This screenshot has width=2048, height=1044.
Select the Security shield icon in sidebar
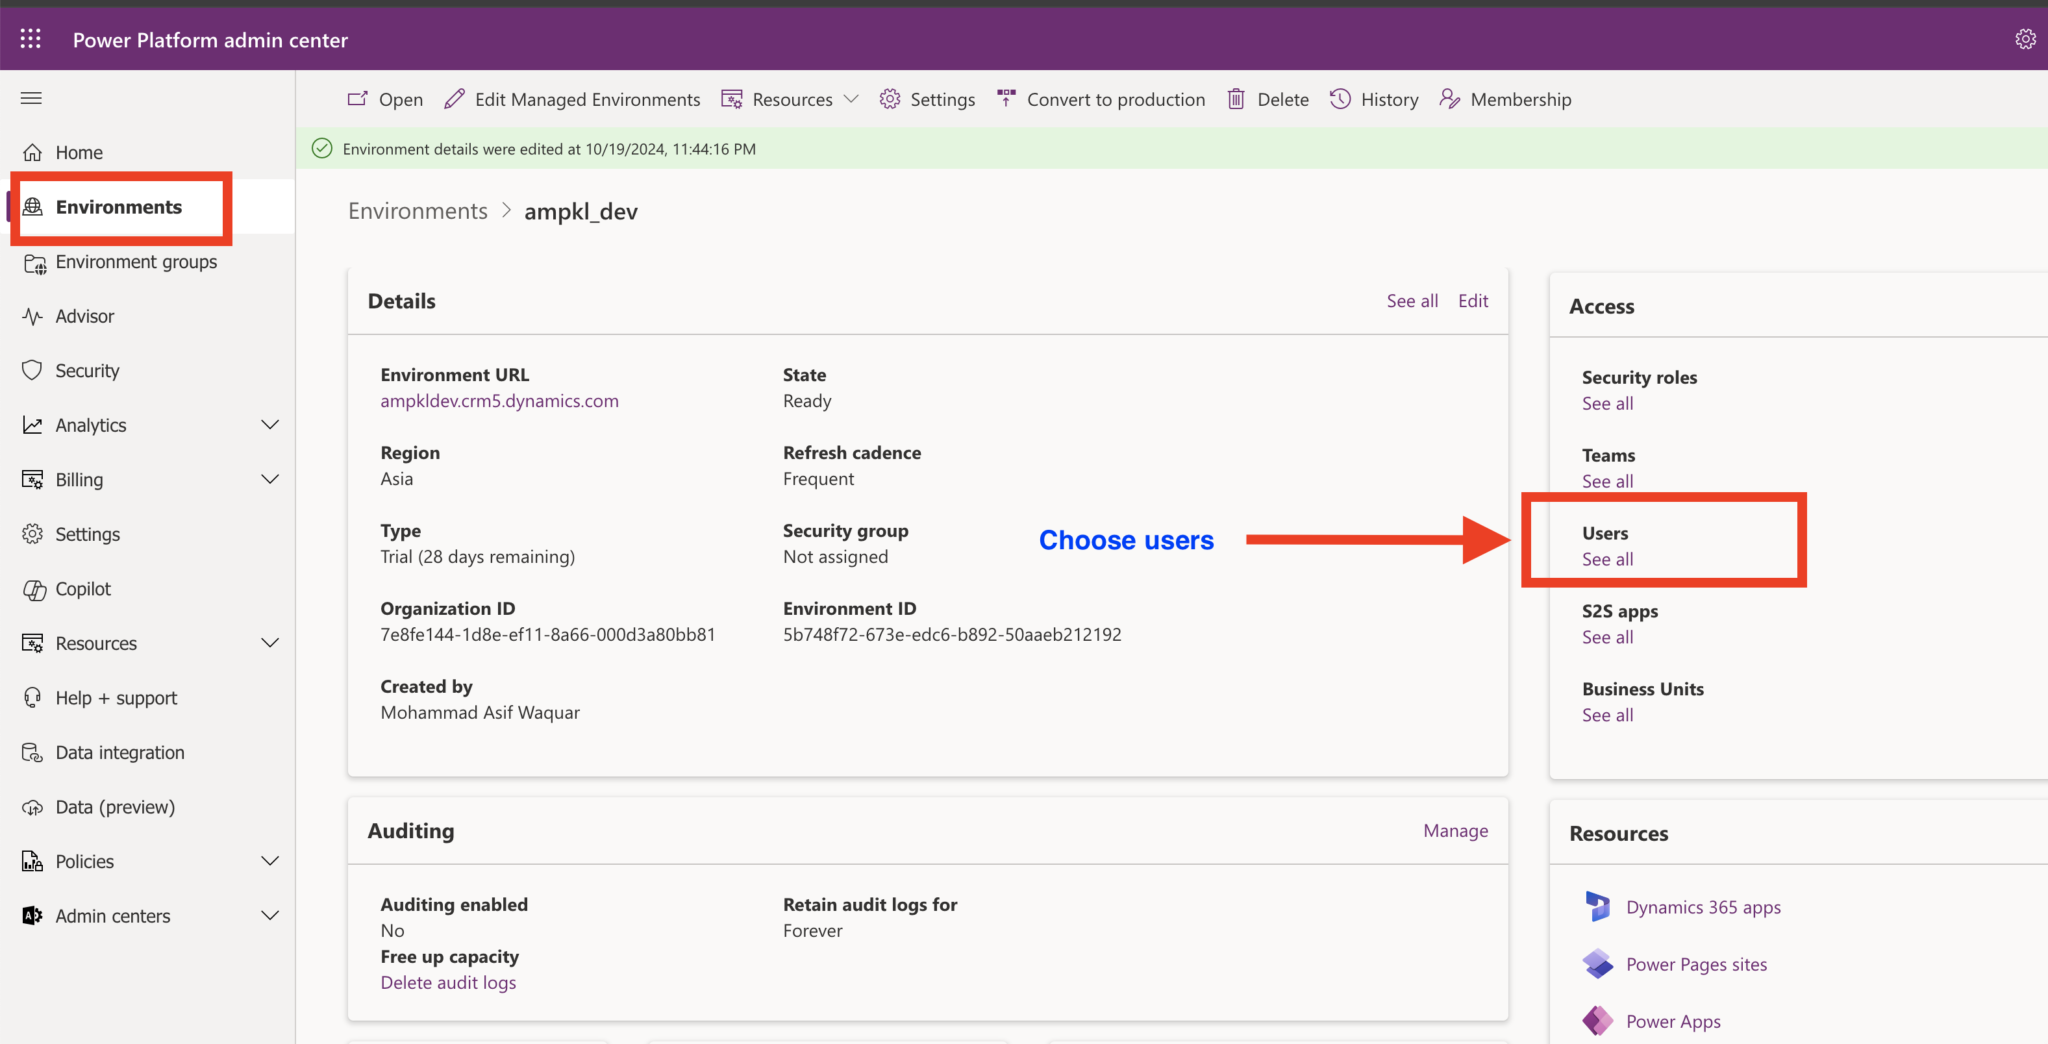33,370
